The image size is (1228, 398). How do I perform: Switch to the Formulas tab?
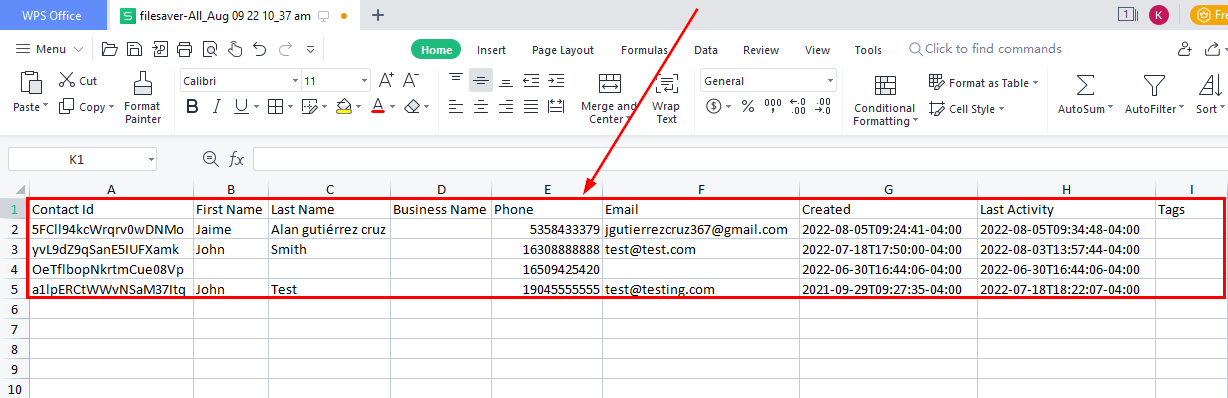tap(645, 50)
